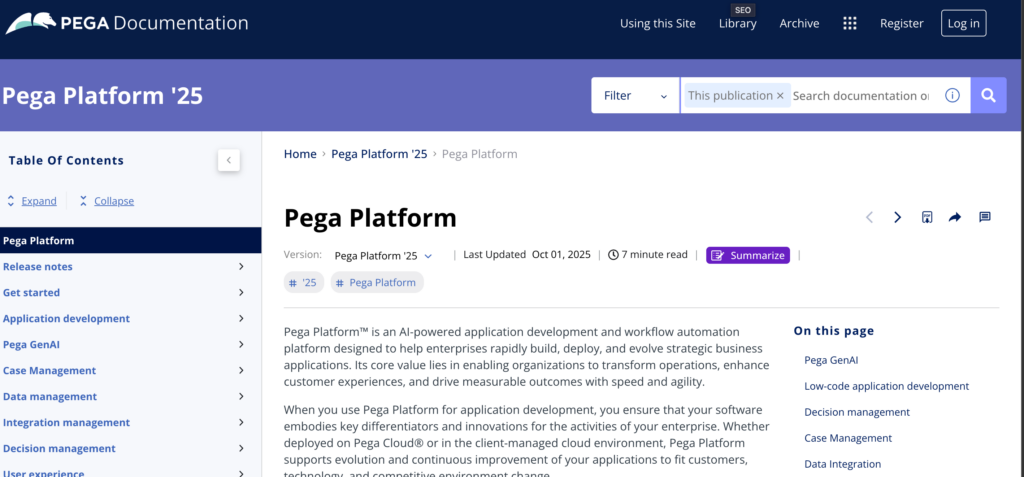
Task: Go to the next page arrow
Action: point(897,217)
